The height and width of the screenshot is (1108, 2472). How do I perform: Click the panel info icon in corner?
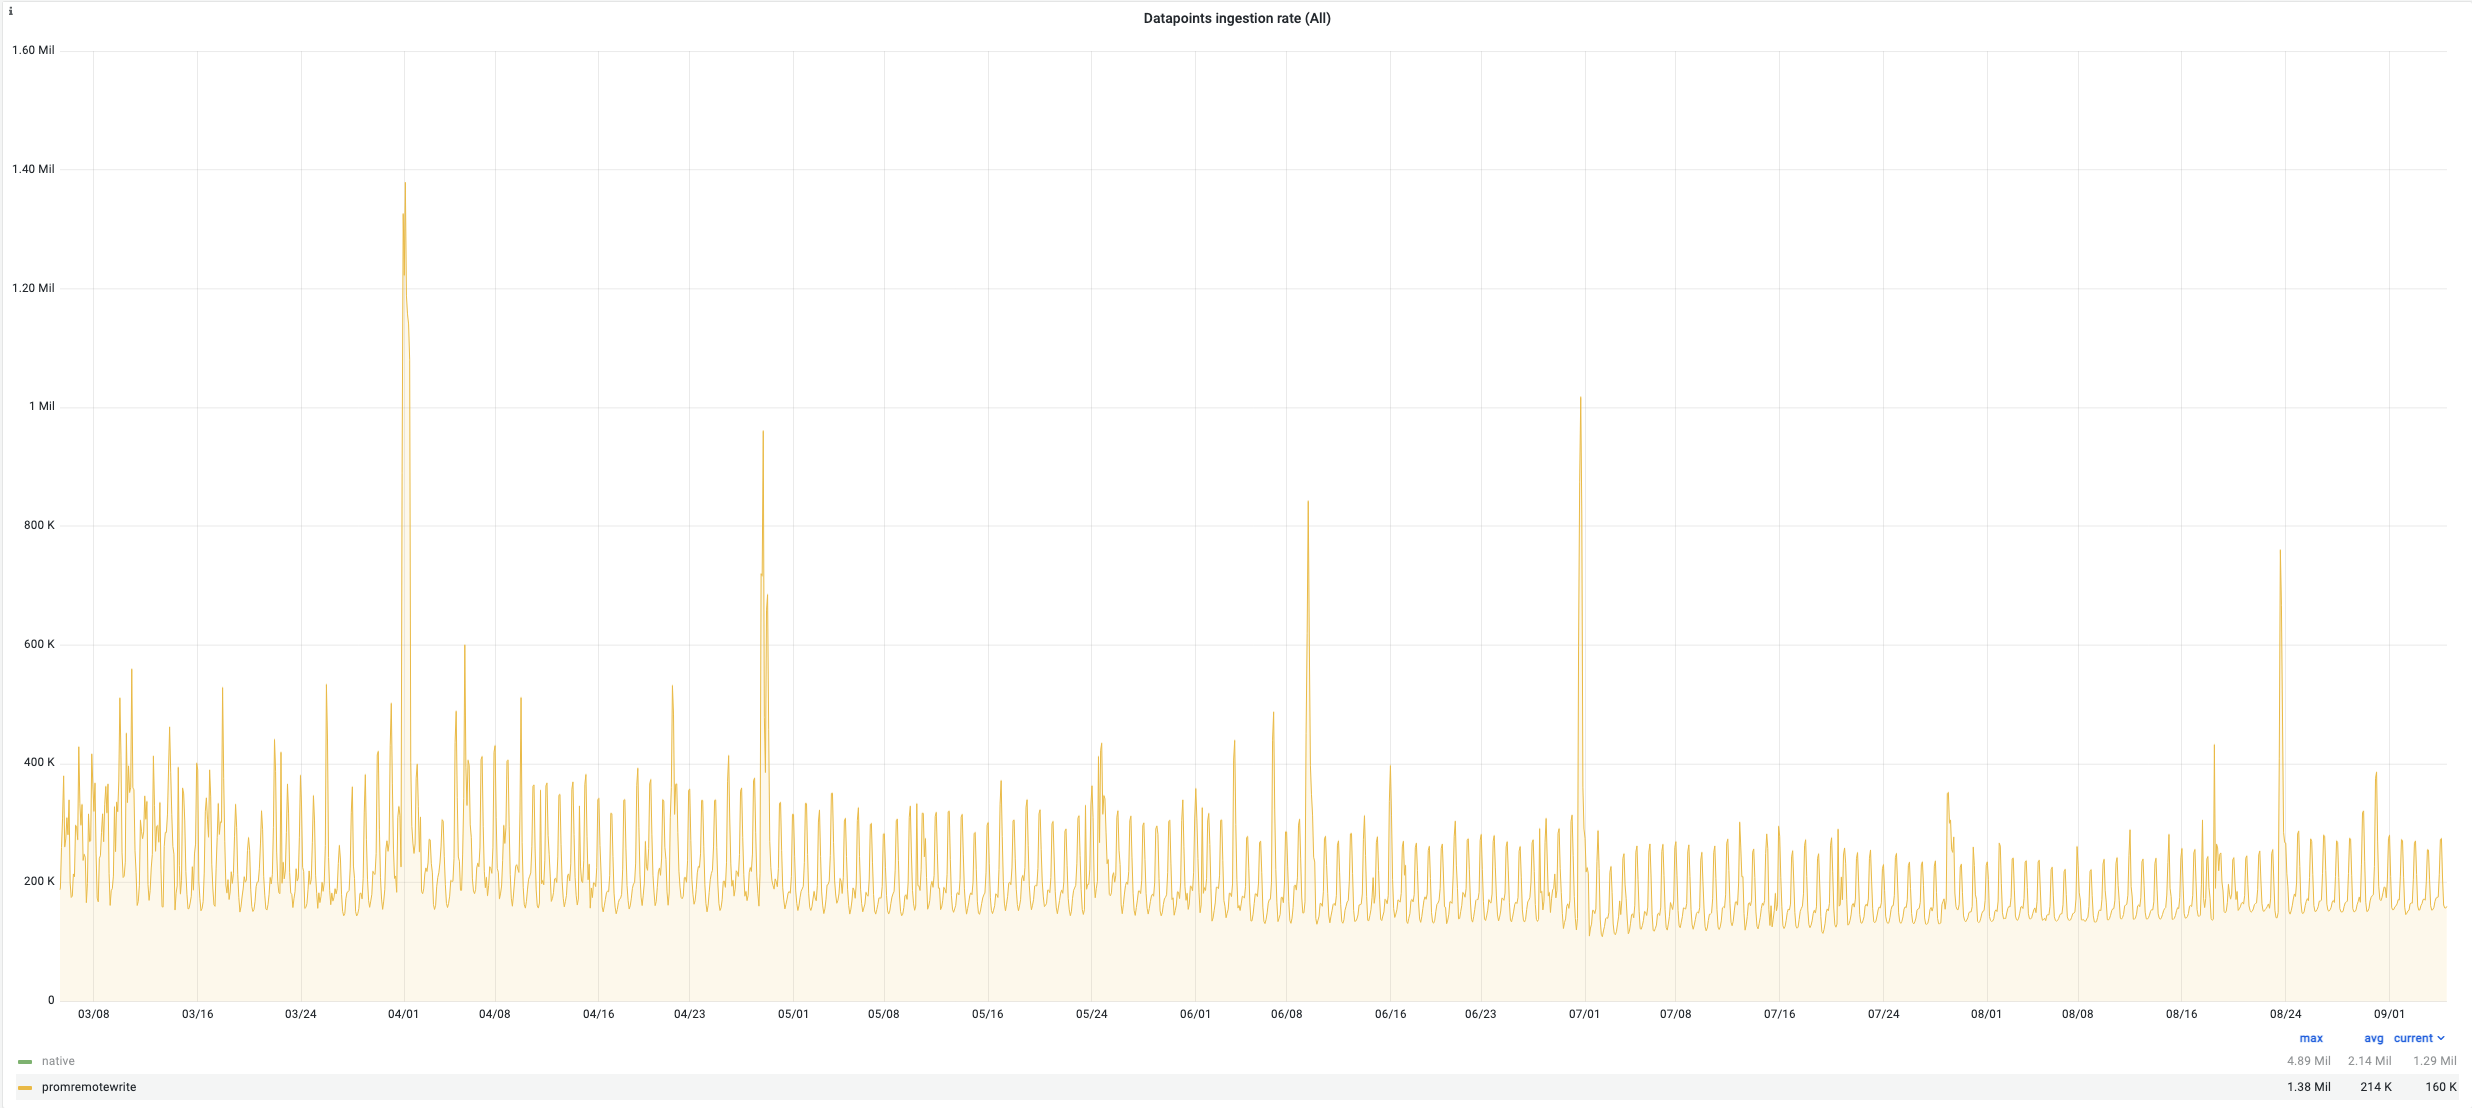point(10,12)
